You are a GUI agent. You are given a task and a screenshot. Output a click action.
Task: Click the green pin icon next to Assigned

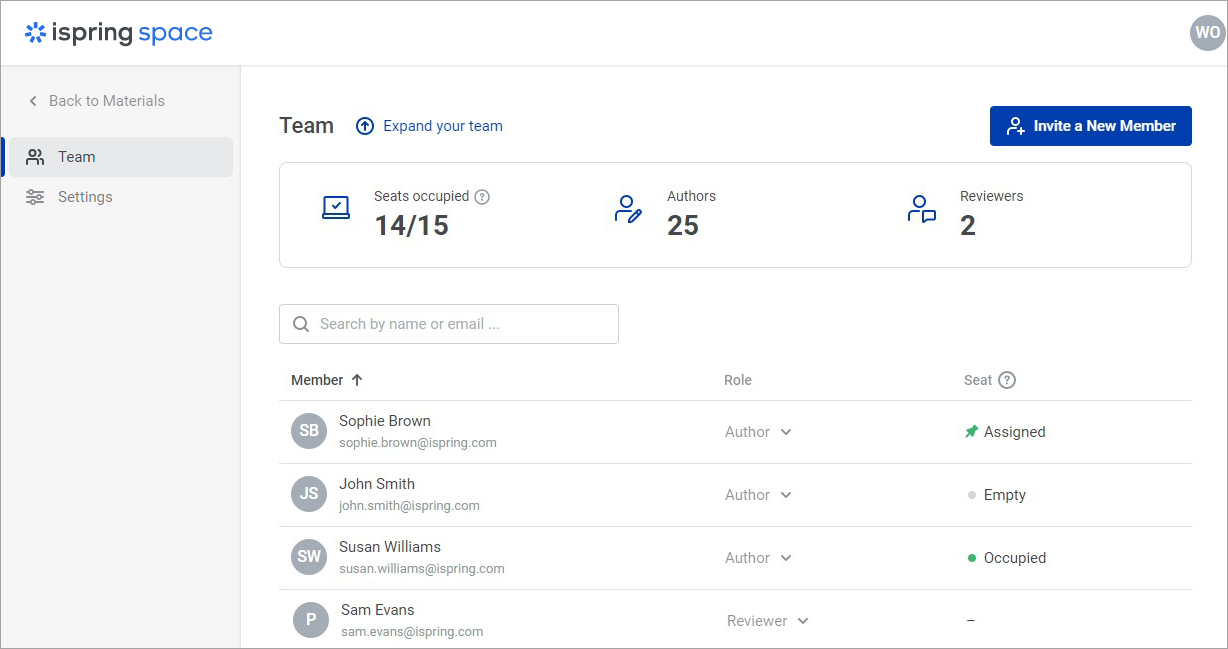click(971, 432)
